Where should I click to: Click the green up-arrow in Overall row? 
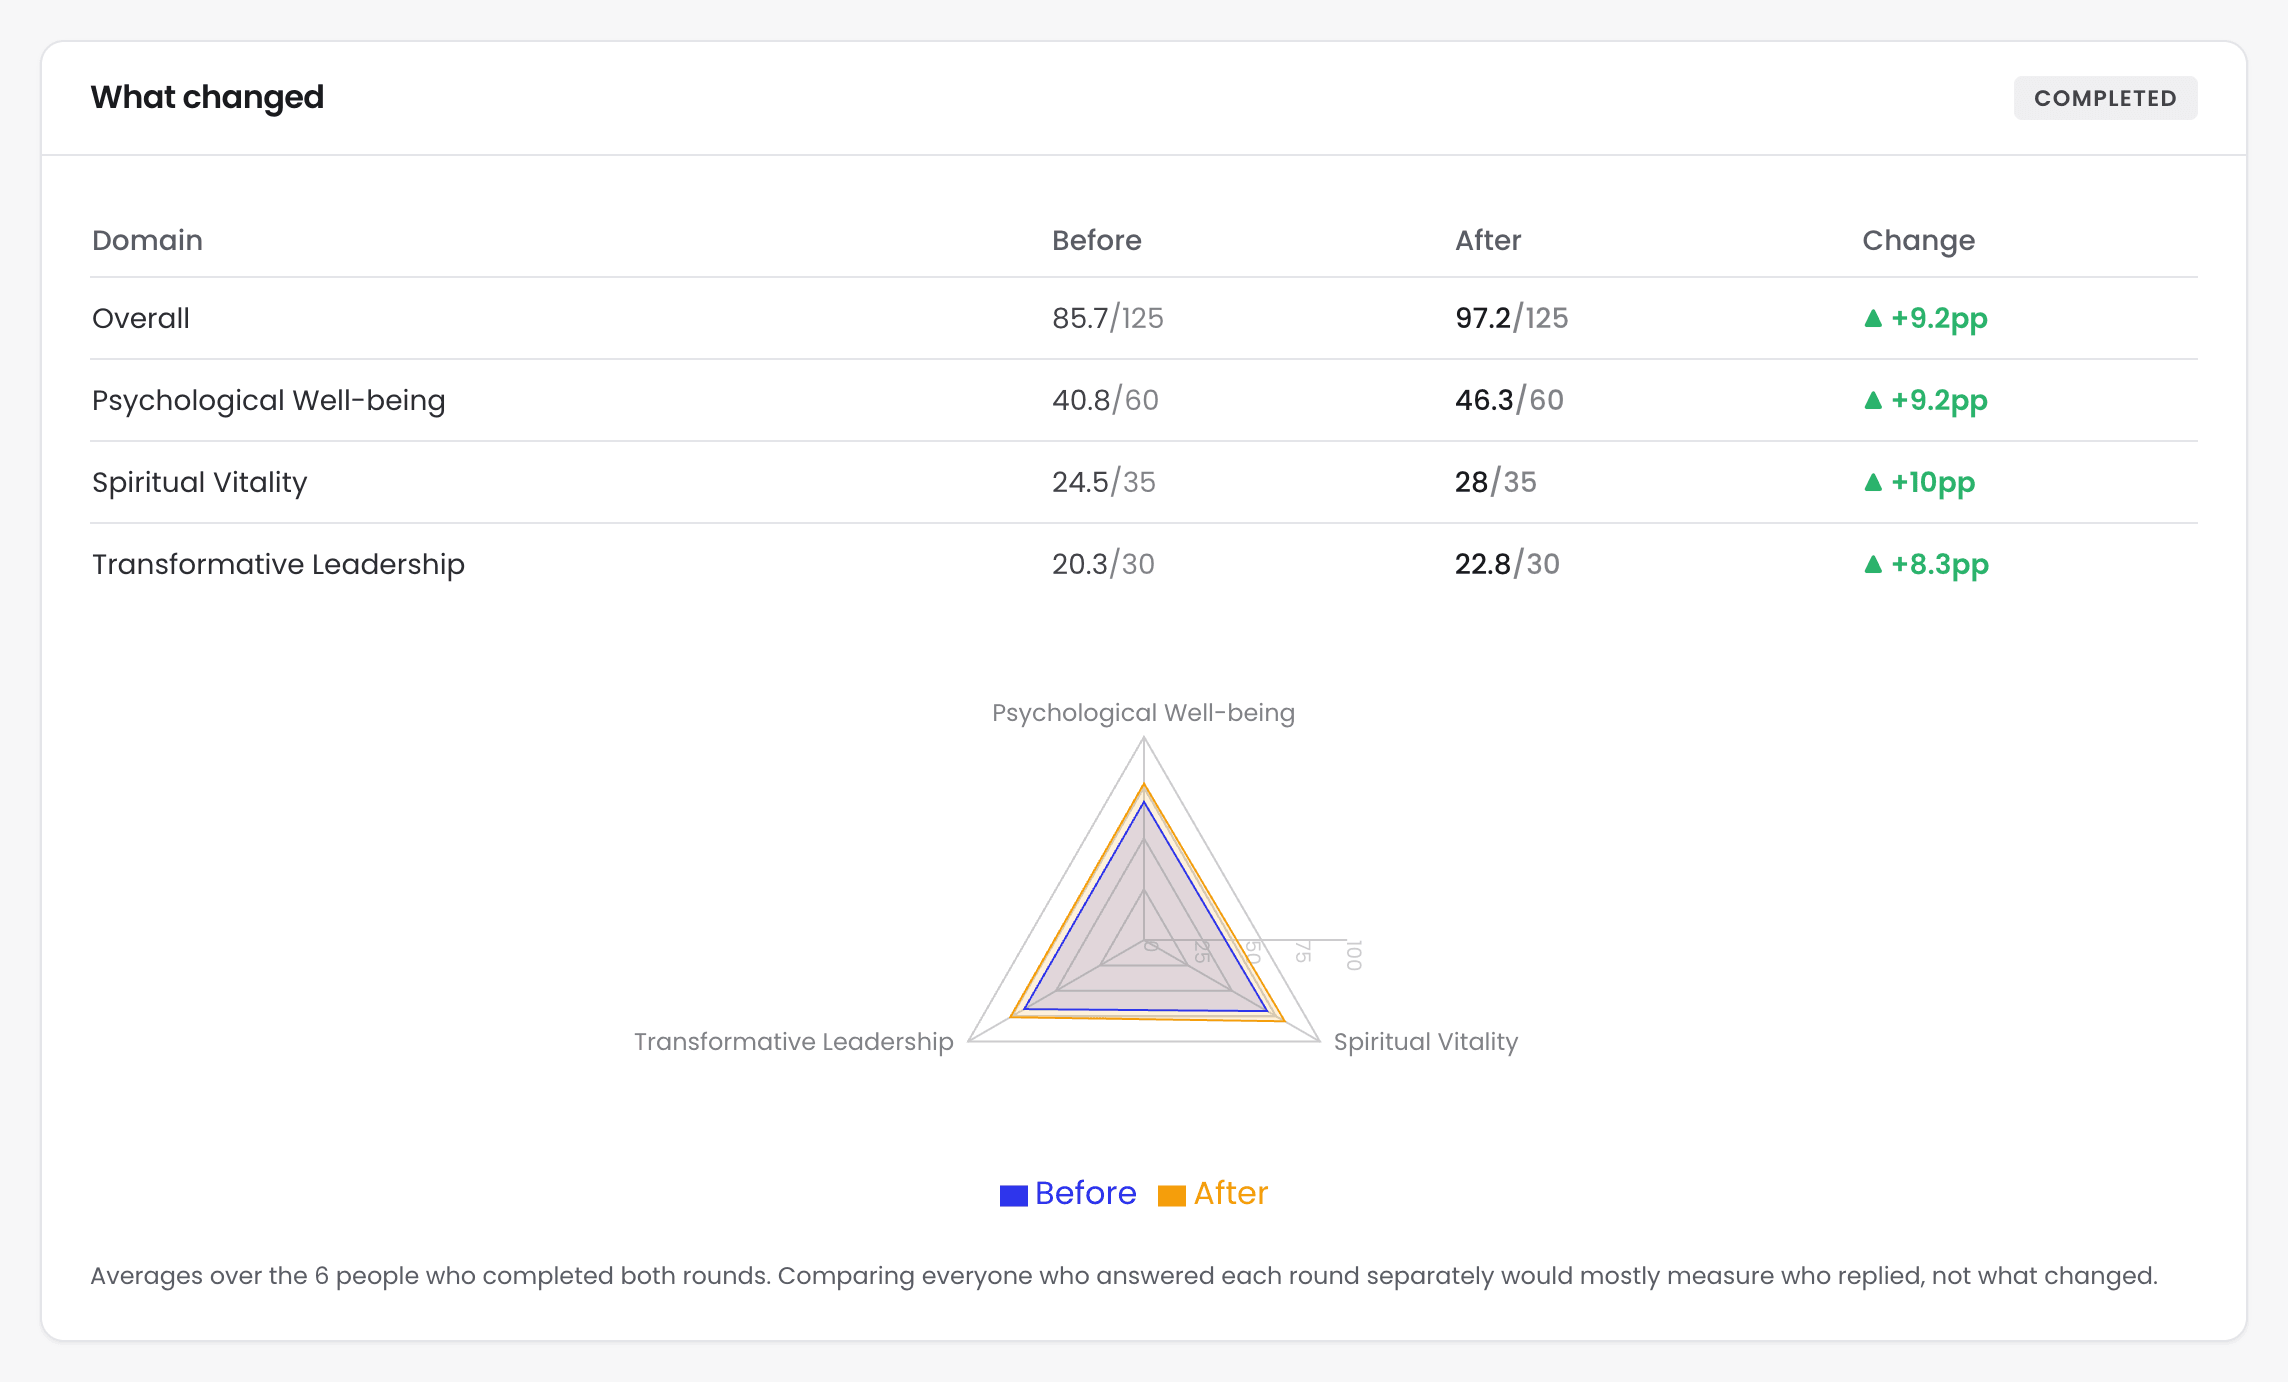tap(1873, 318)
